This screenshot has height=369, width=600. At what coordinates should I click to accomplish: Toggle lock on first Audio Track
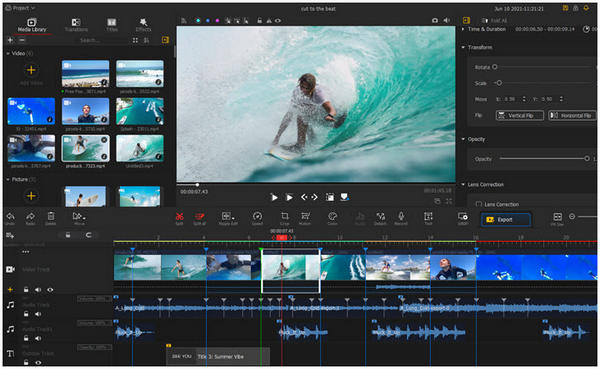point(26,314)
